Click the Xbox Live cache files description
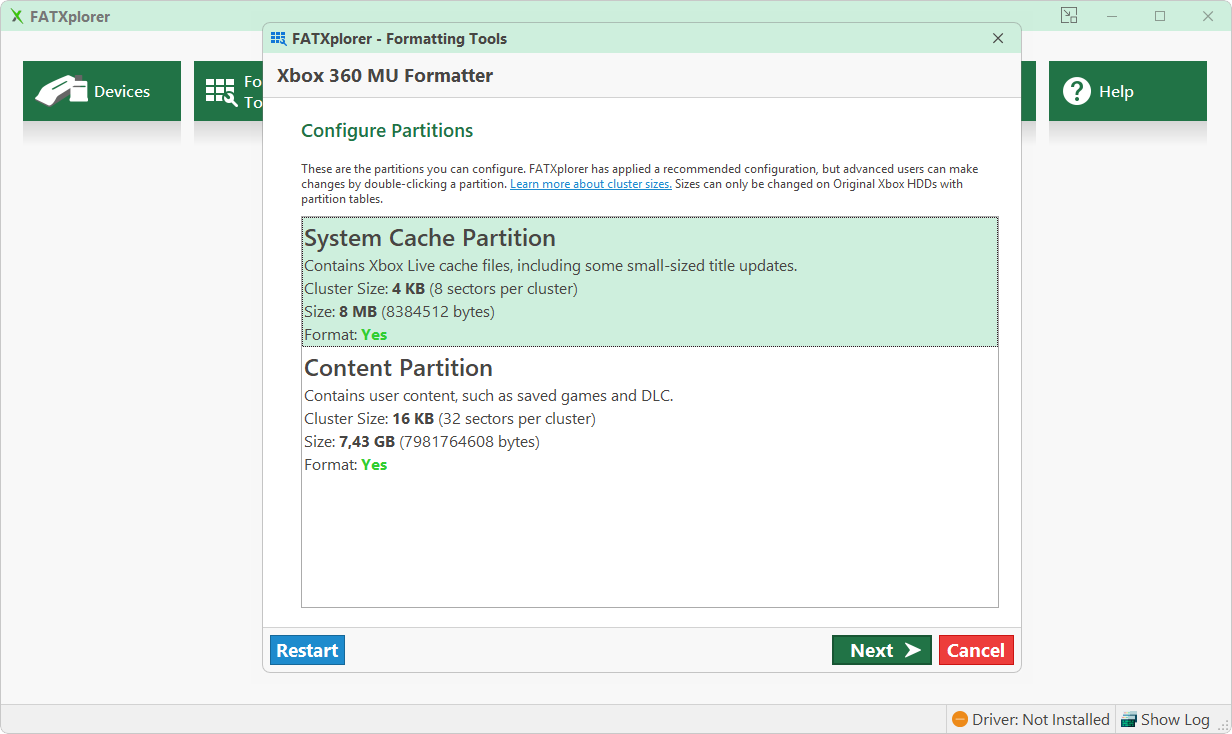The width and height of the screenshot is (1232, 734). [550, 266]
